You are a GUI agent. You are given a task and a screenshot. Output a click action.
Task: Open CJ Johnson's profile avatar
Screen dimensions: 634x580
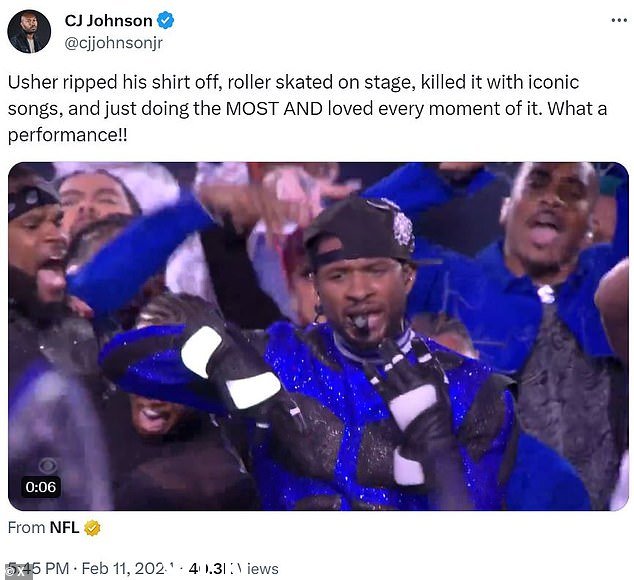[29, 32]
